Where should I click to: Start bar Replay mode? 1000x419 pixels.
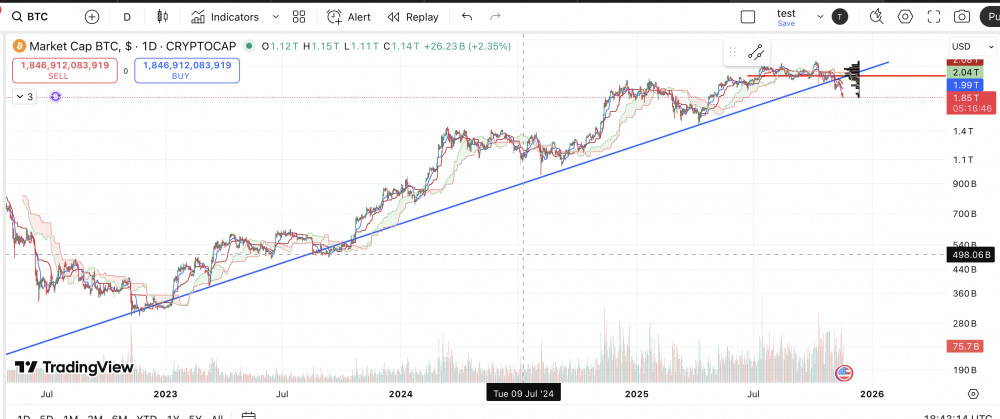tap(413, 17)
